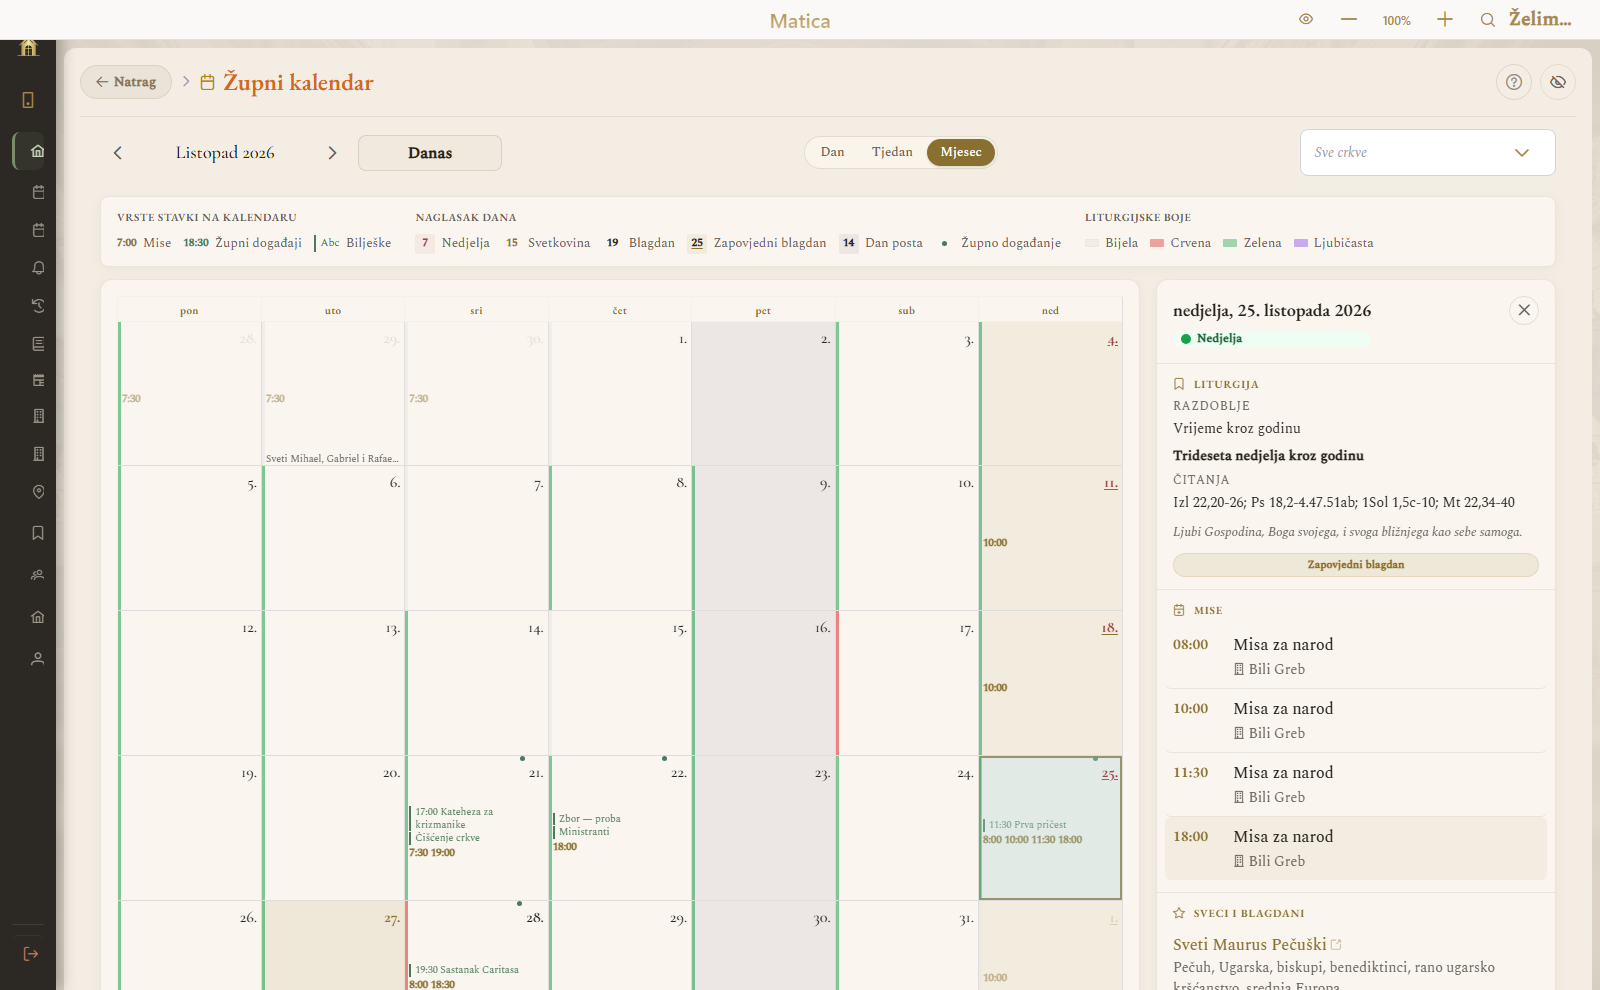Open the location pin sidebar icon
This screenshot has height=990, width=1600.
tap(38, 492)
